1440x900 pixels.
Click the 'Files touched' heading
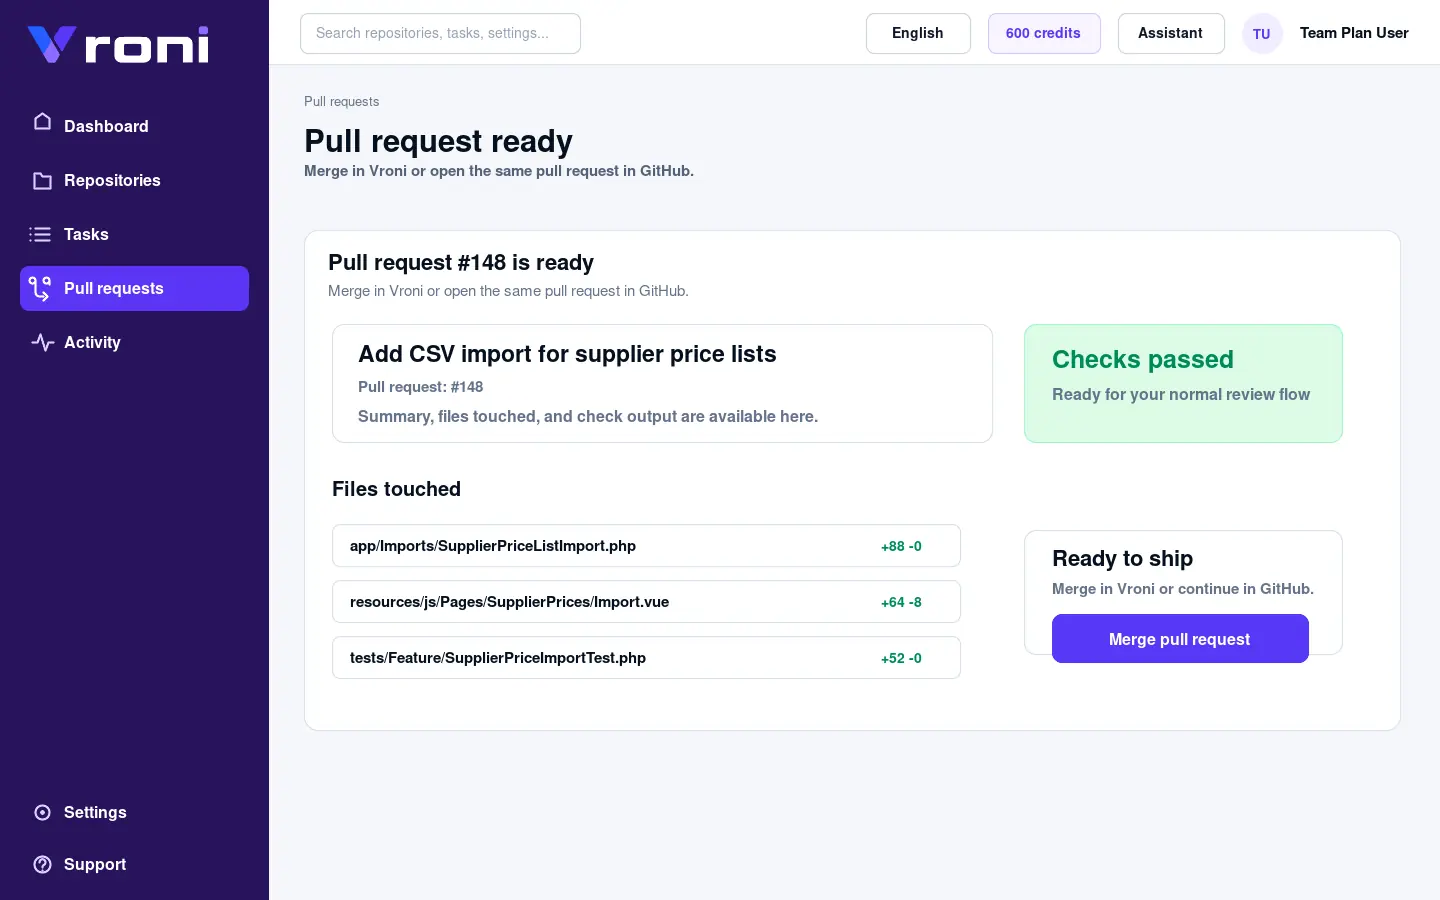[396, 489]
